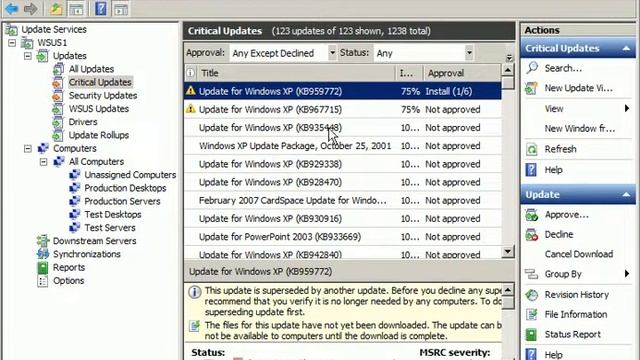Select Update for Windows XP (KB935448) row
Screen dimensions: 640x360
click(342, 128)
